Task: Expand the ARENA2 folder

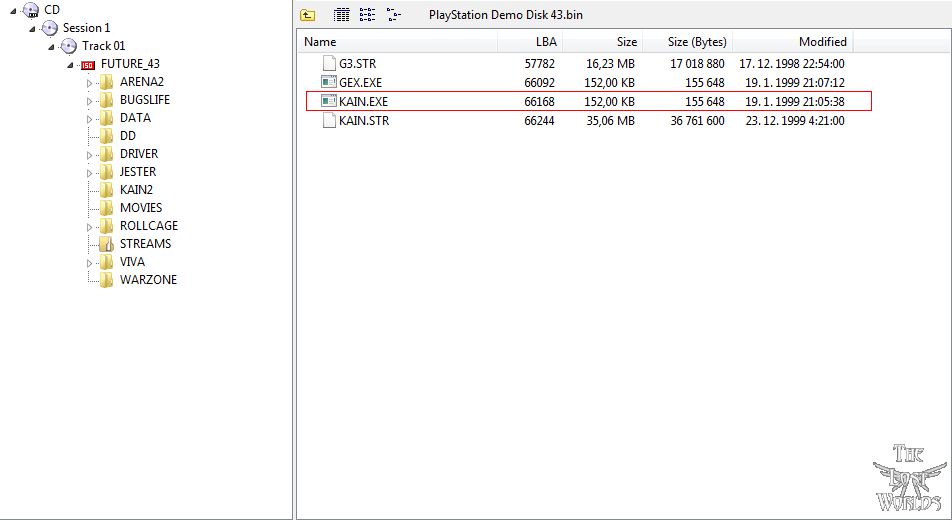Action: [x=89, y=83]
